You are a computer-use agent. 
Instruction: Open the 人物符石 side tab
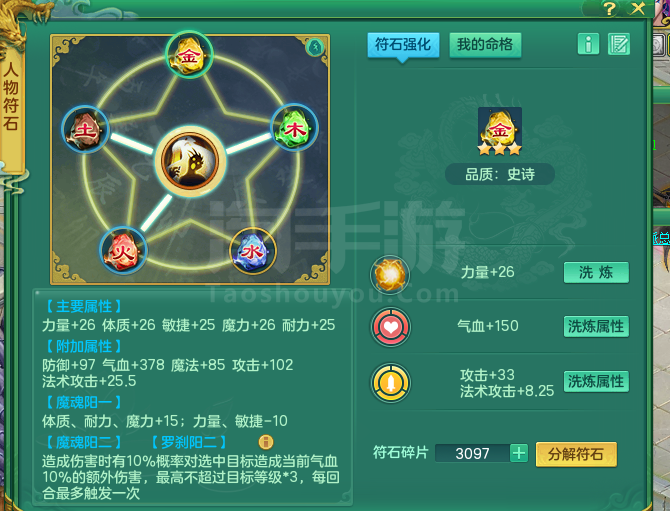tap(12, 97)
